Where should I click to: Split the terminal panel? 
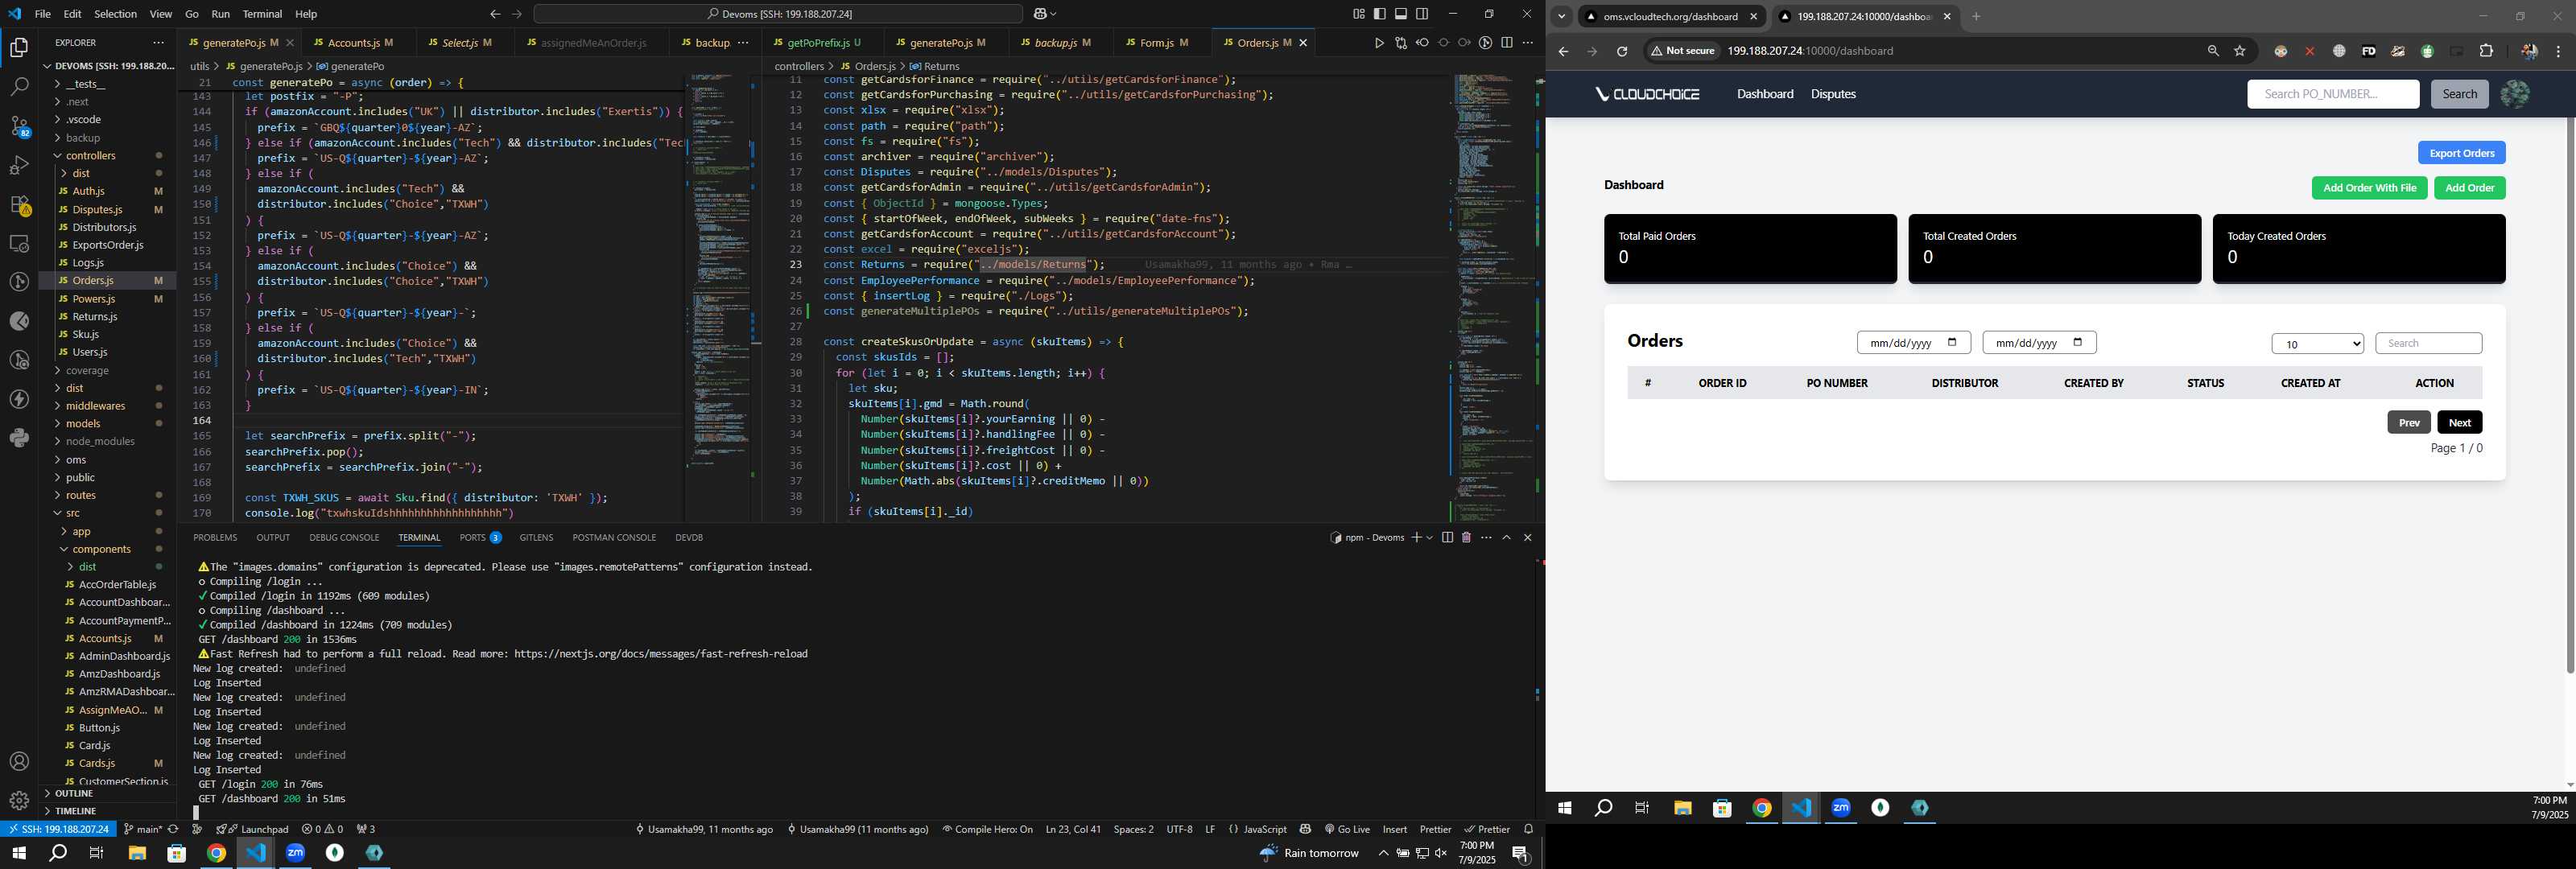1447,538
